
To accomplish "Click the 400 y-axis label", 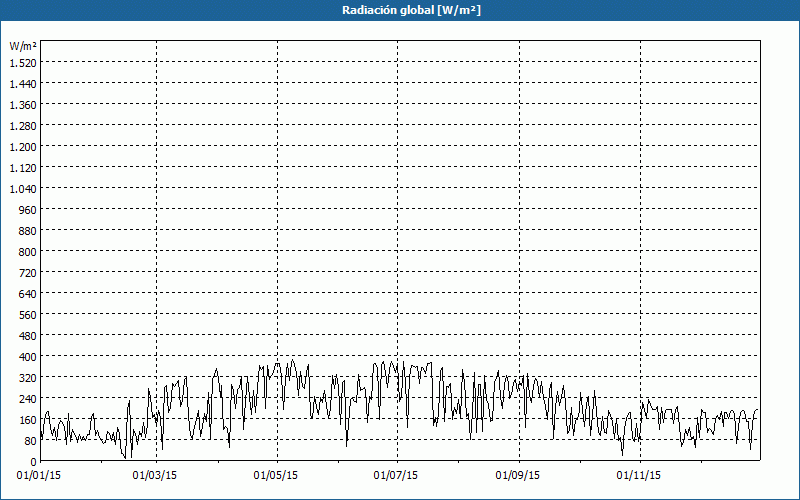I will point(28,357).
